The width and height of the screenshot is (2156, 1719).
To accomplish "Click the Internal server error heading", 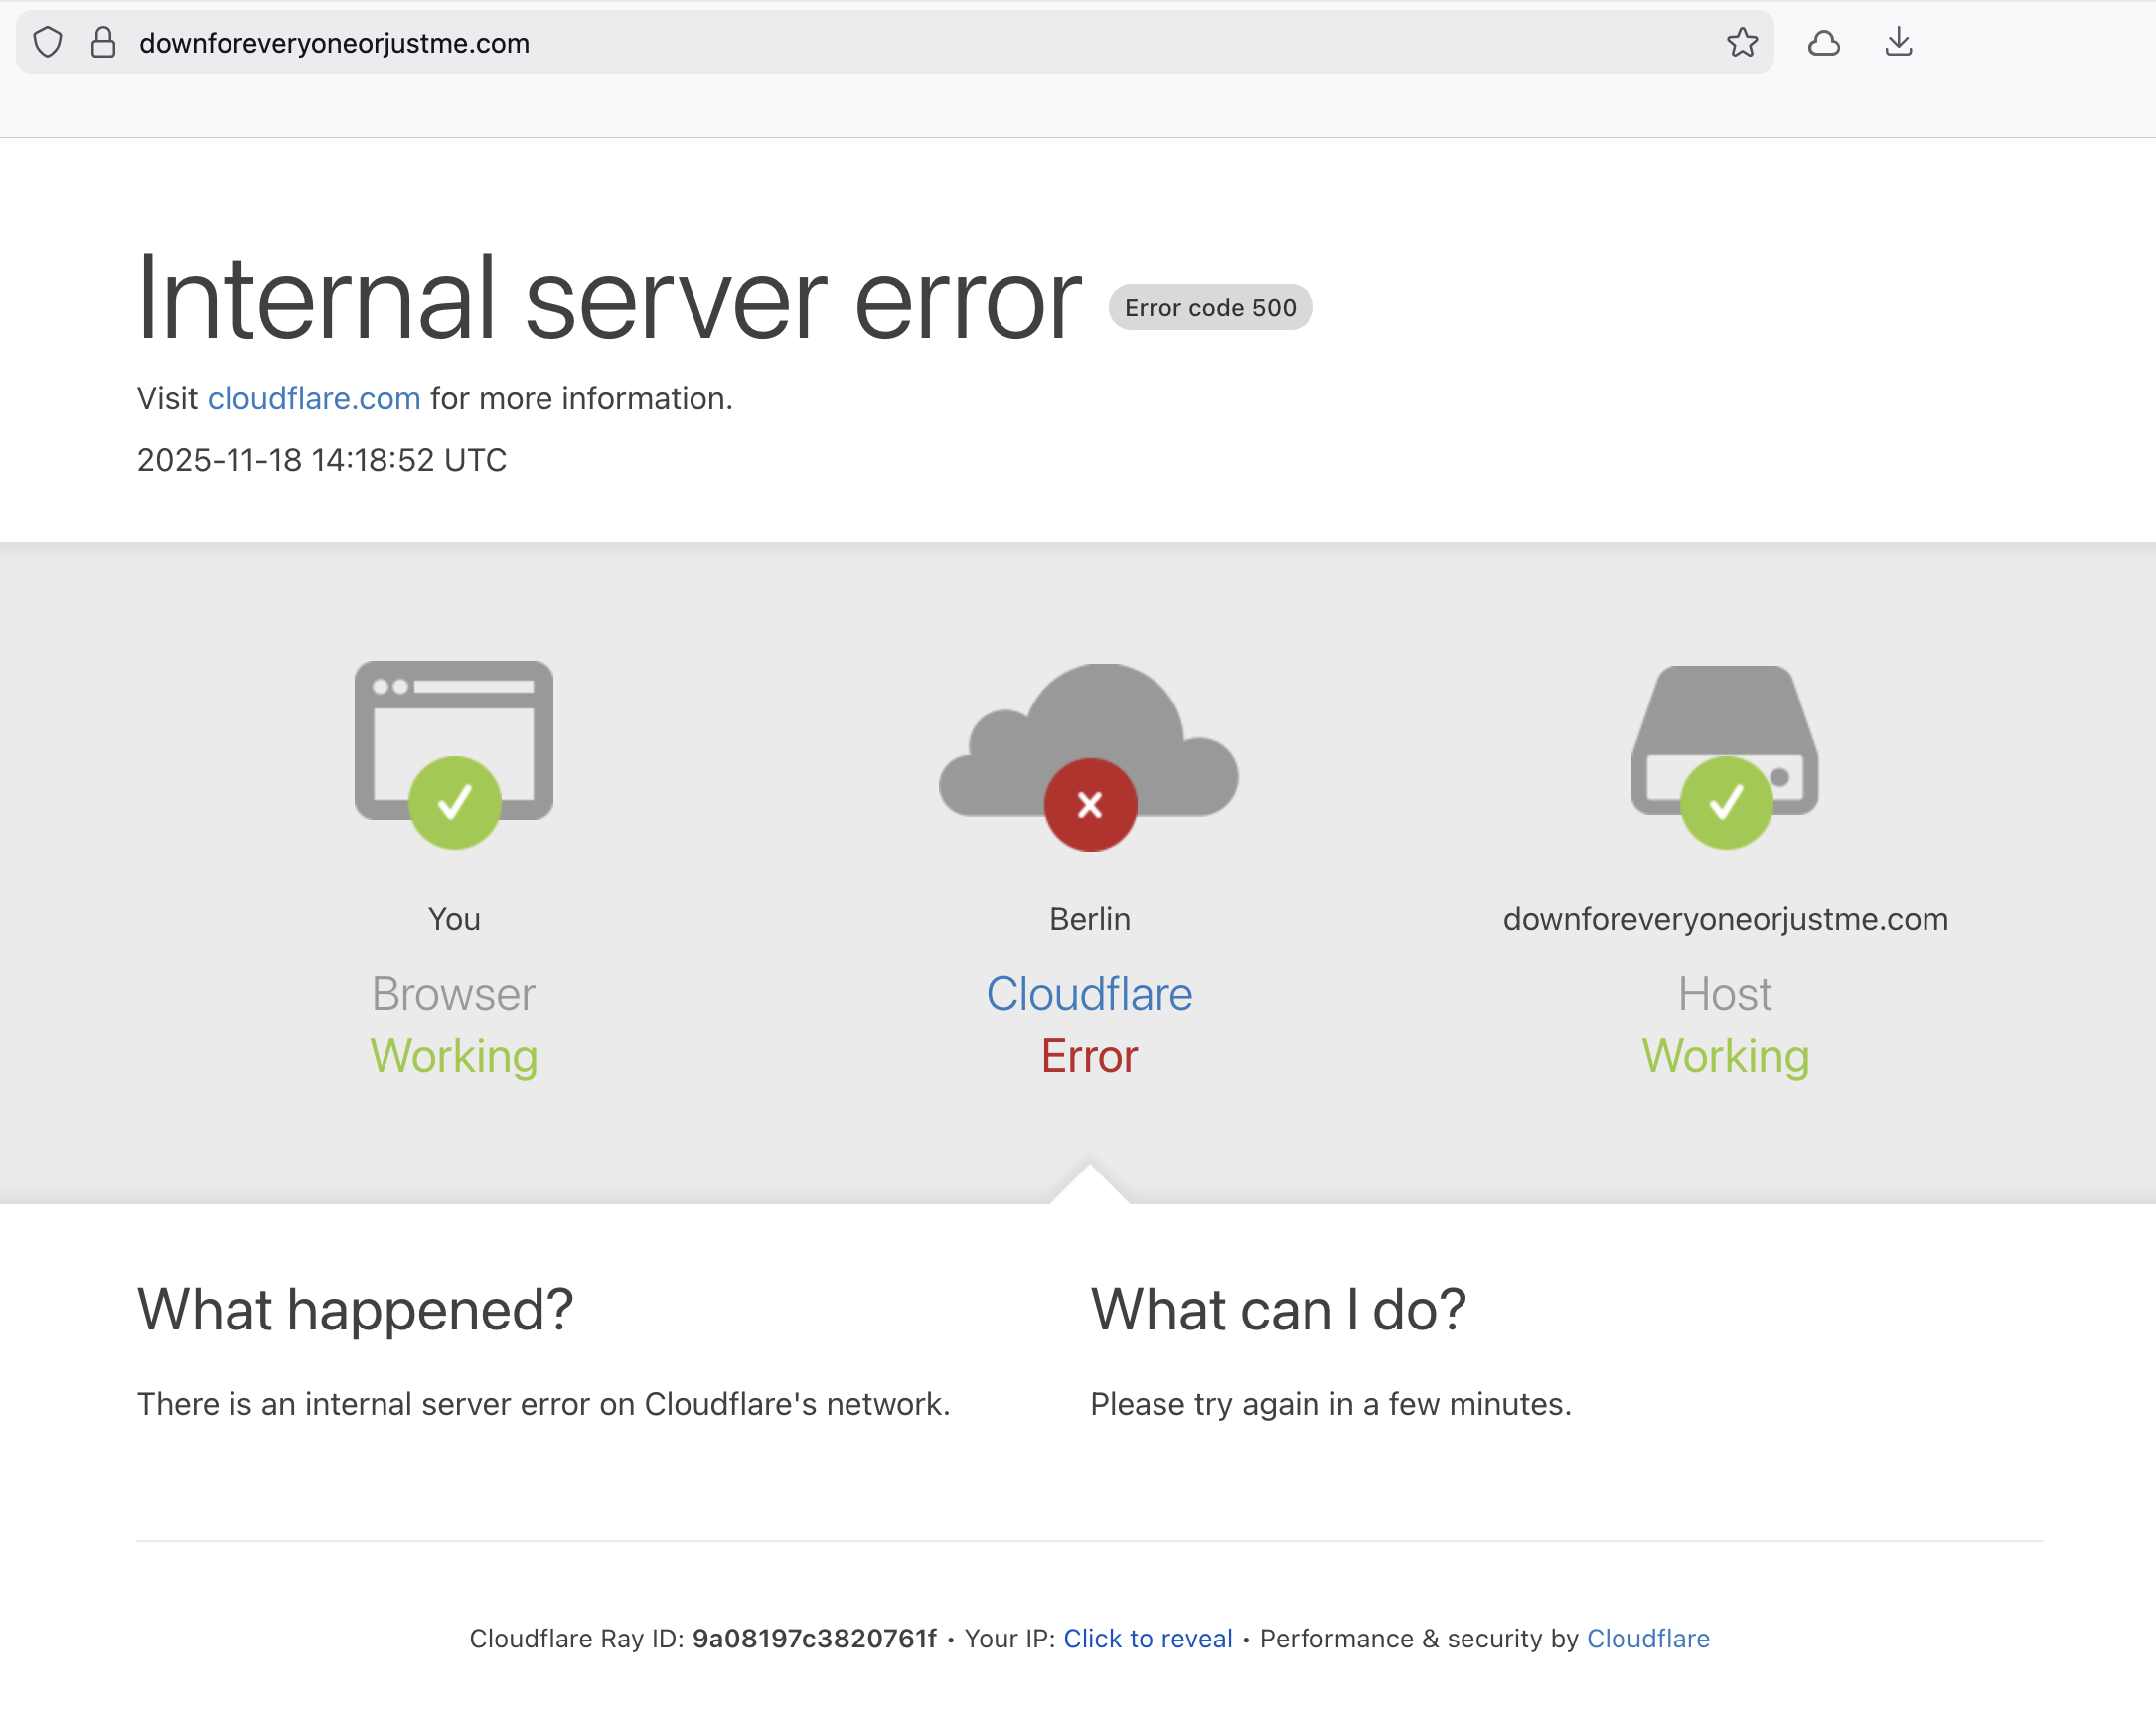I will coord(608,299).
